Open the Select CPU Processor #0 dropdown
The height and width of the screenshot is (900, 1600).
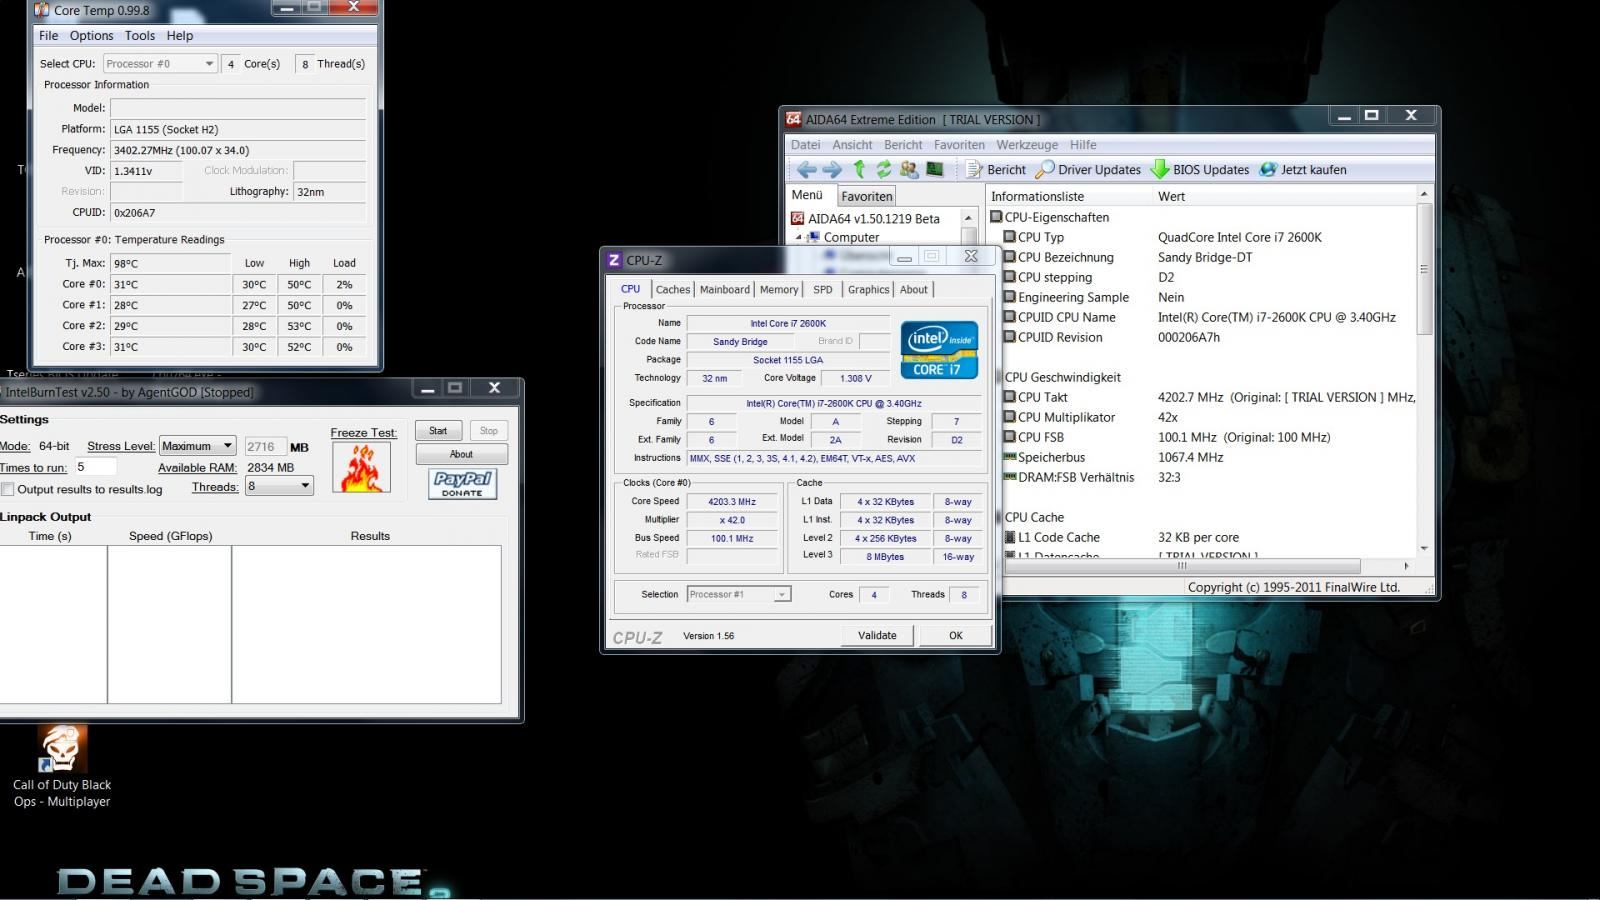(160, 63)
